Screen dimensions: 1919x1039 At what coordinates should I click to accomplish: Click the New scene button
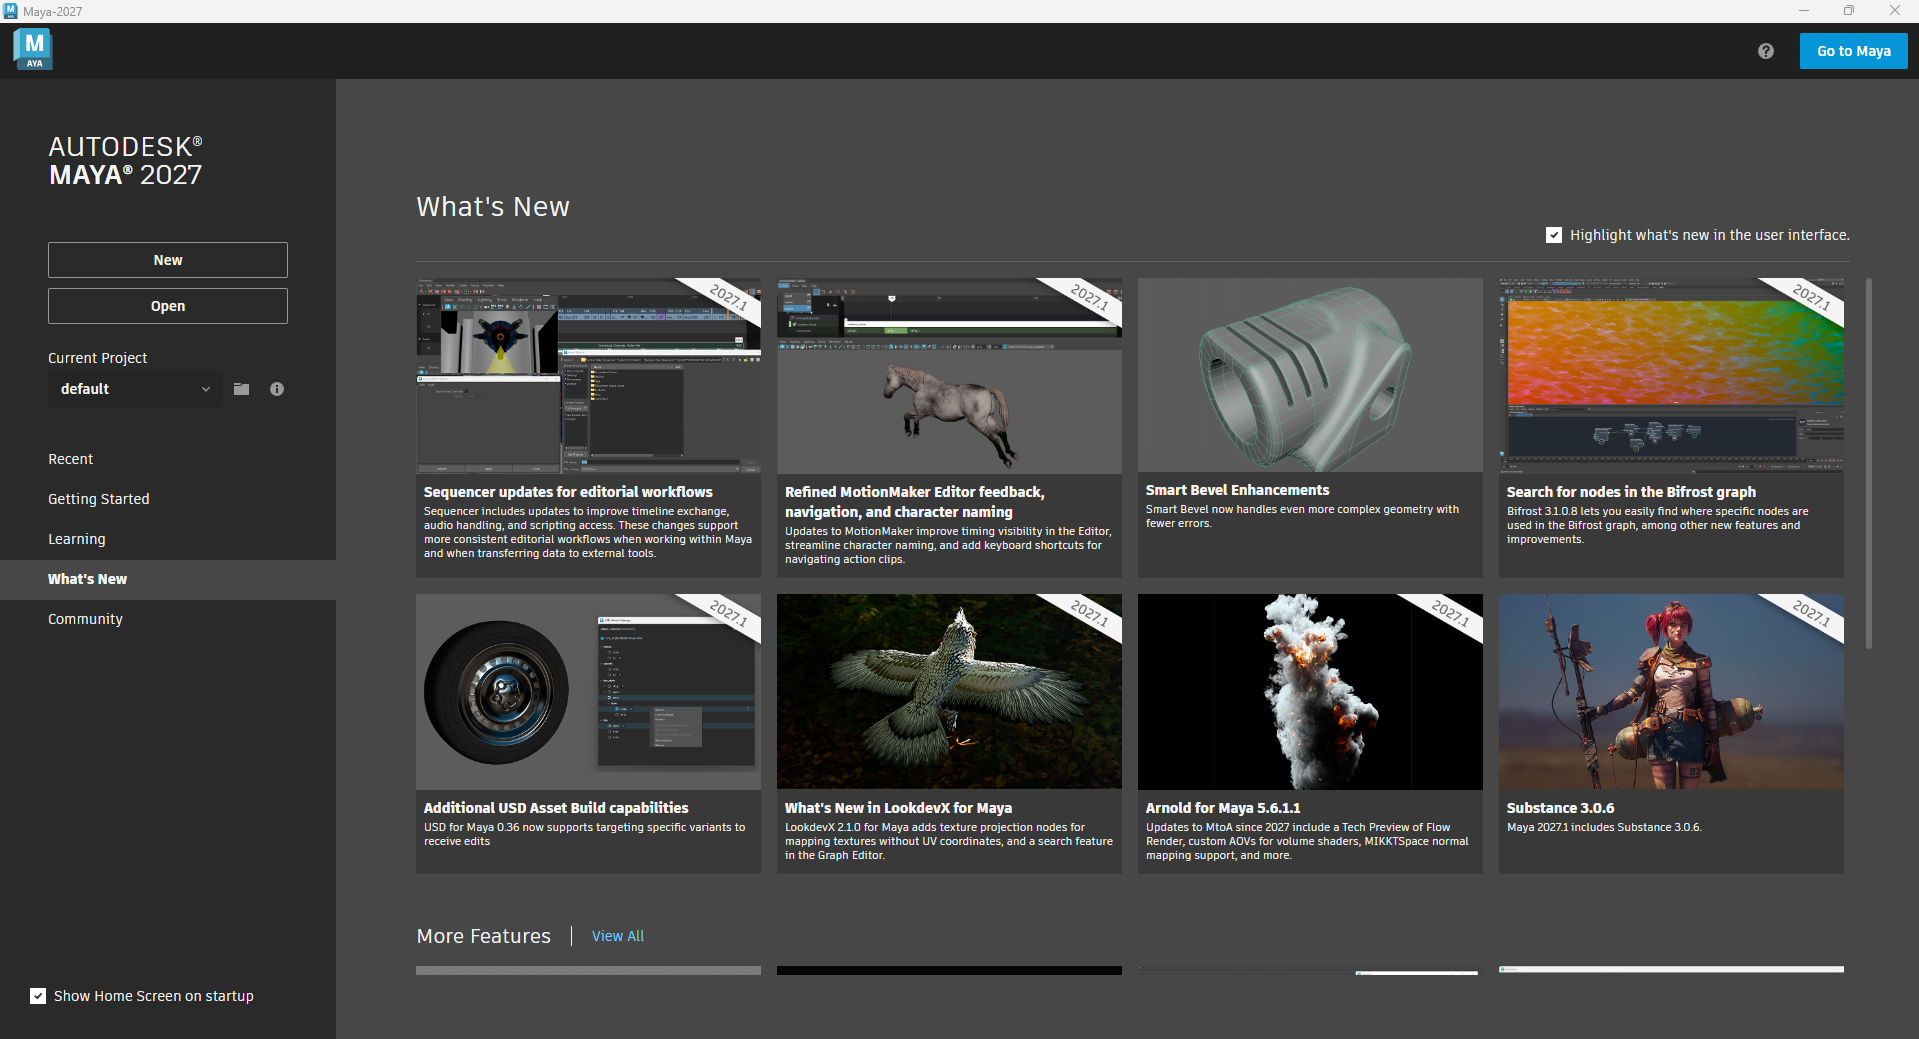coord(168,260)
